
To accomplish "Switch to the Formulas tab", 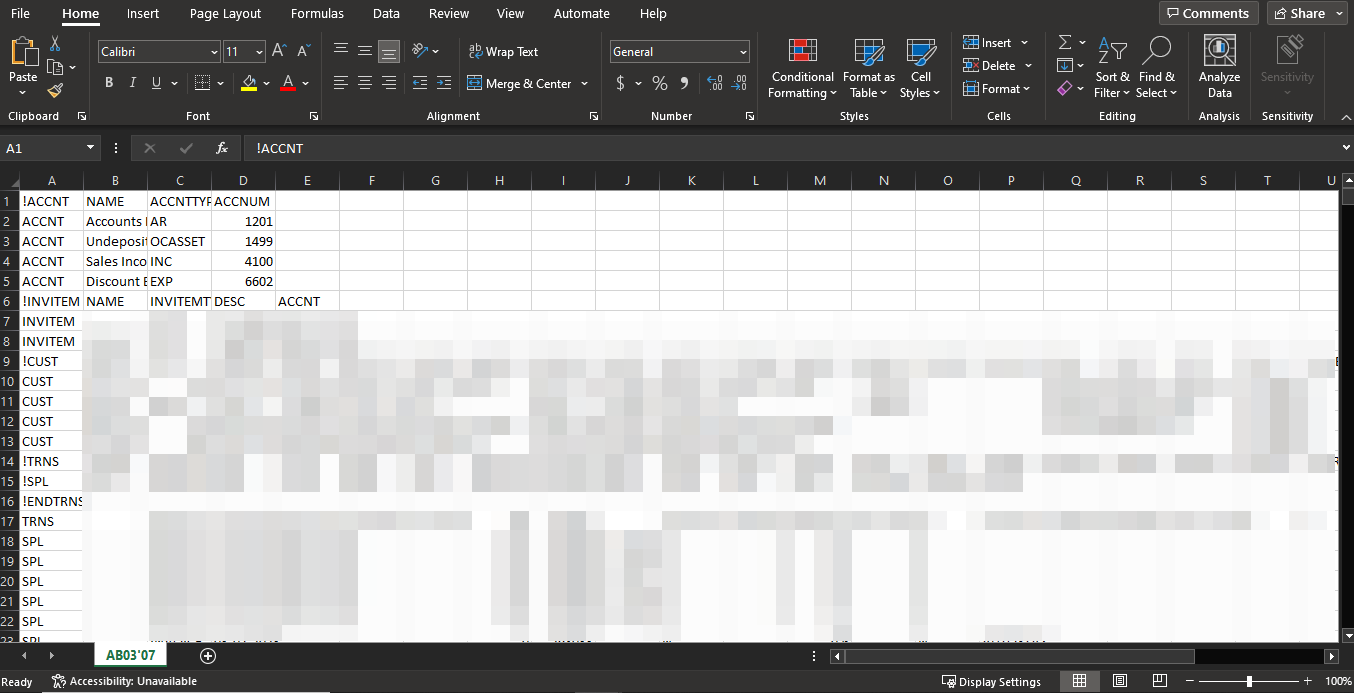I will pos(317,14).
